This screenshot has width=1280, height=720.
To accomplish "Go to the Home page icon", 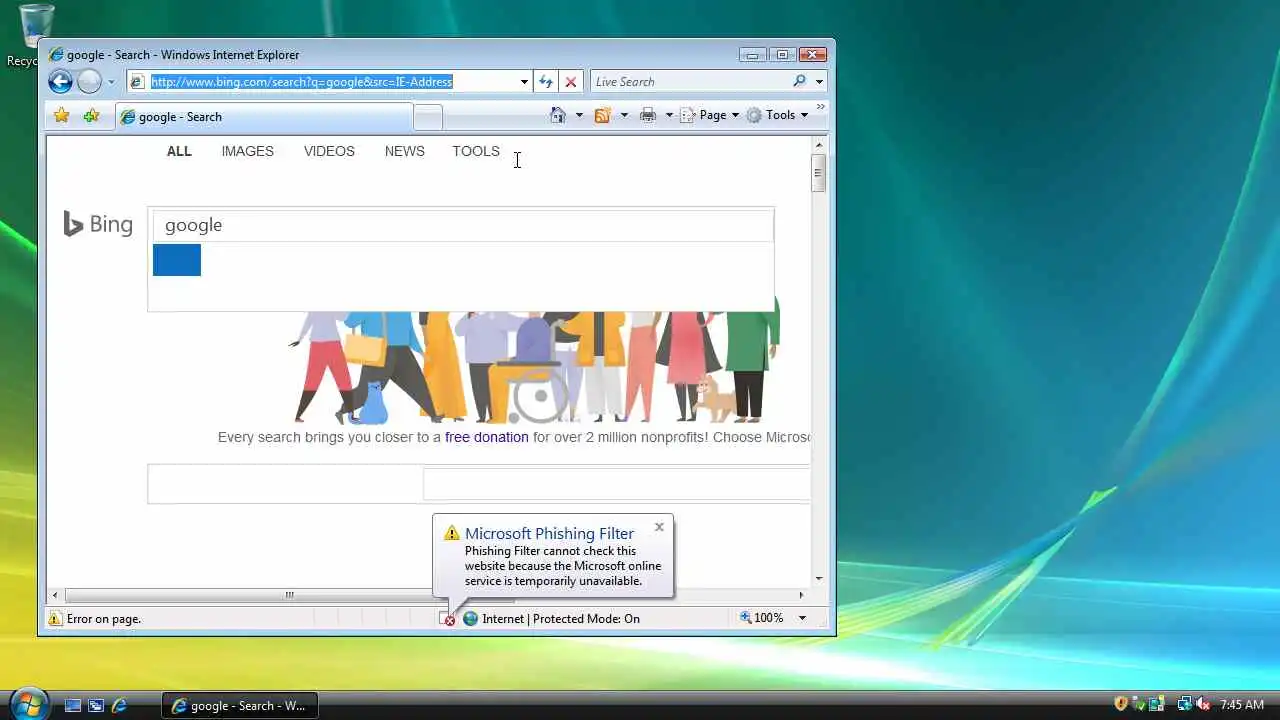I will click(x=558, y=115).
